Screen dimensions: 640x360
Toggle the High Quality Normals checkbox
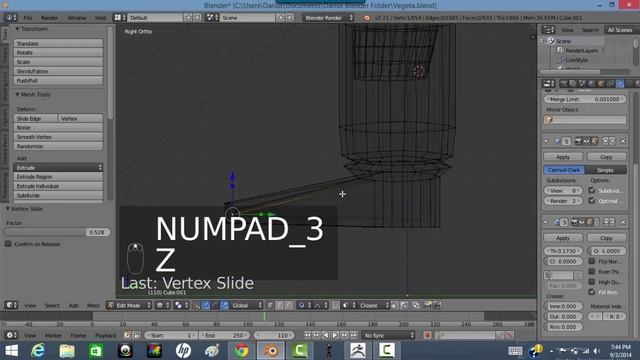(x=591, y=281)
